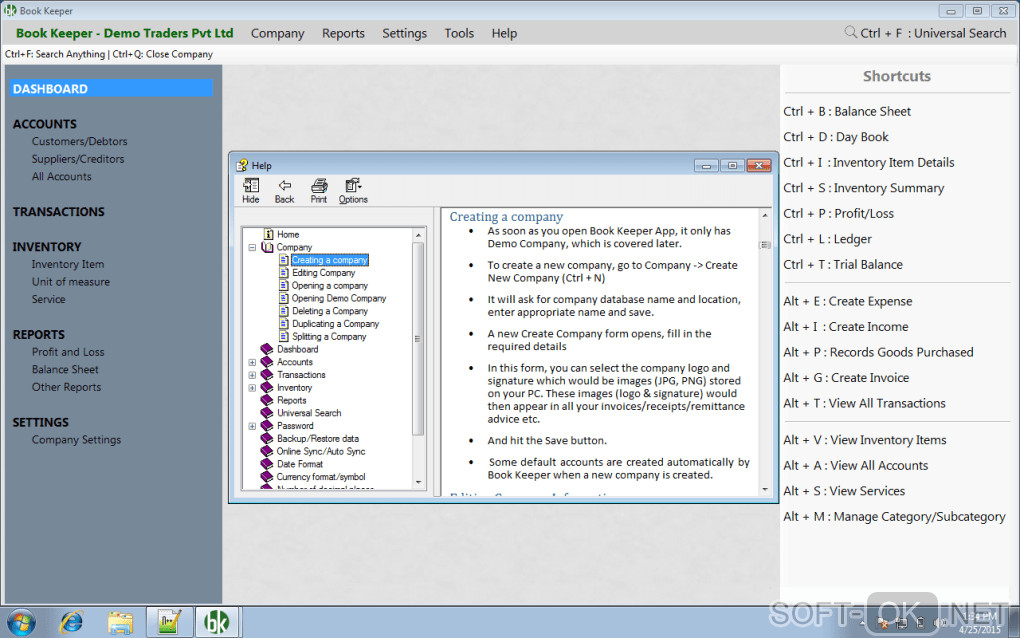Image resolution: width=1020 pixels, height=638 pixels.
Task: Click the Online Sync/Auto Sync book icon
Action: (267, 451)
